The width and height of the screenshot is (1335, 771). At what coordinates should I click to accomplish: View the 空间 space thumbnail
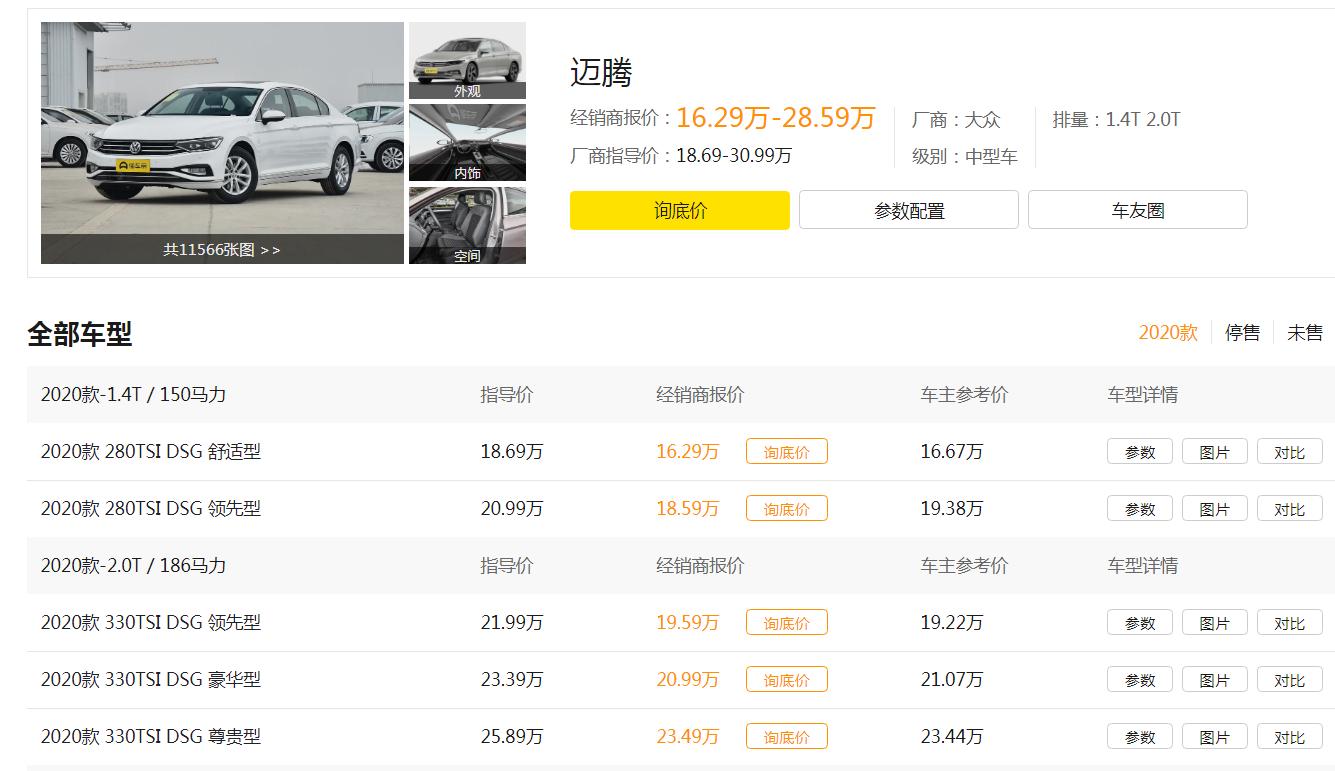click(x=467, y=225)
